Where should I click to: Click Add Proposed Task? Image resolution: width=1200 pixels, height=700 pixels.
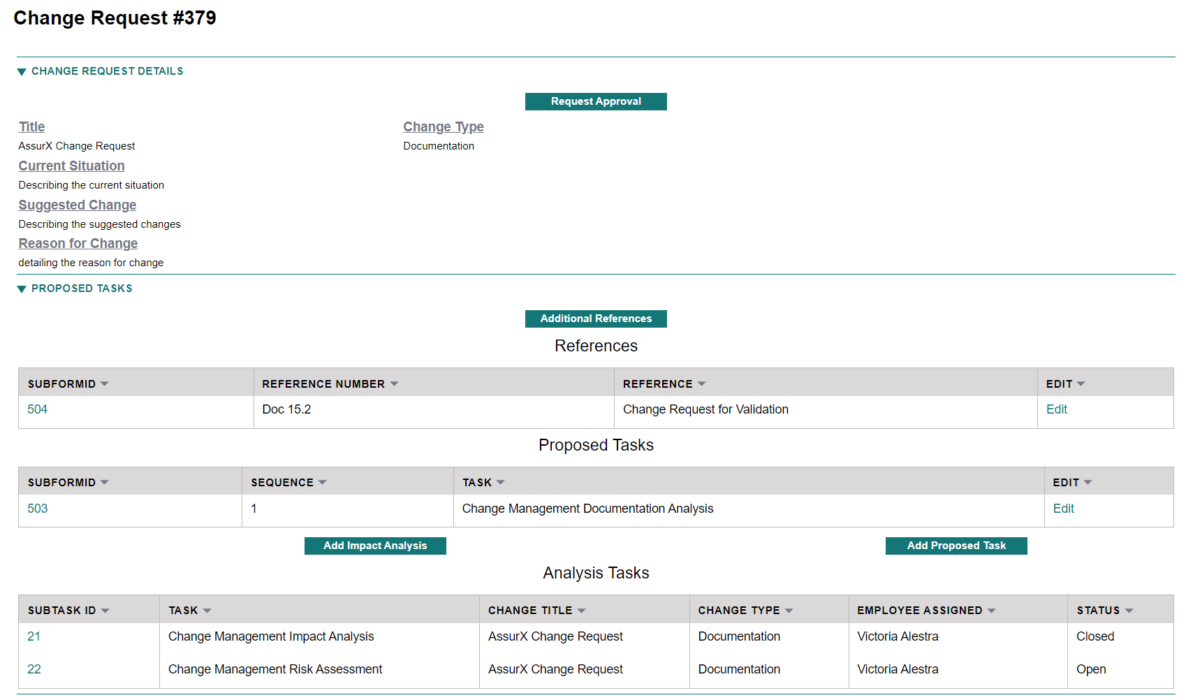pos(956,545)
